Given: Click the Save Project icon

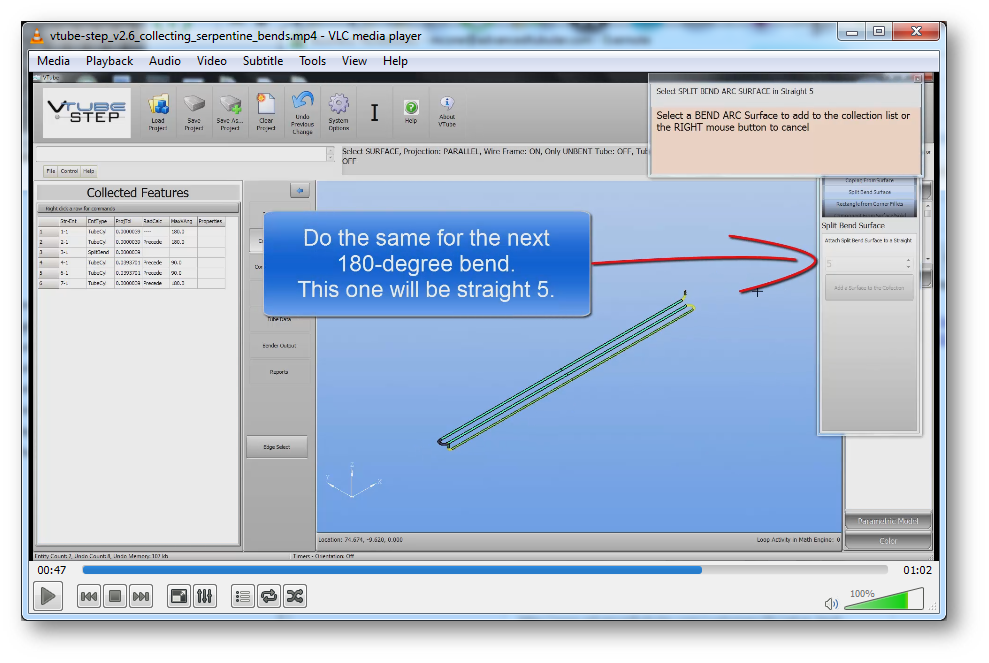Looking at the screenshot, I should click(194, 112).
